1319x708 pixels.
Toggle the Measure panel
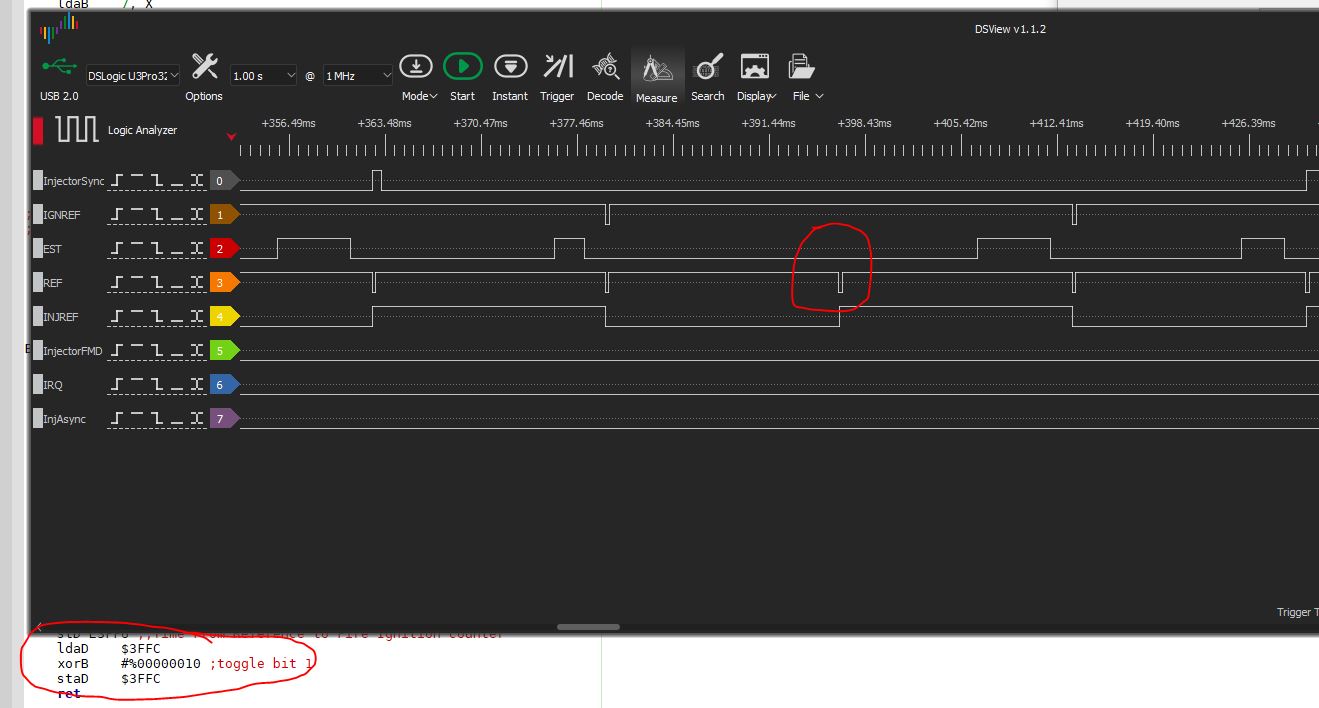pyautogui.click(x=656, y=77)
